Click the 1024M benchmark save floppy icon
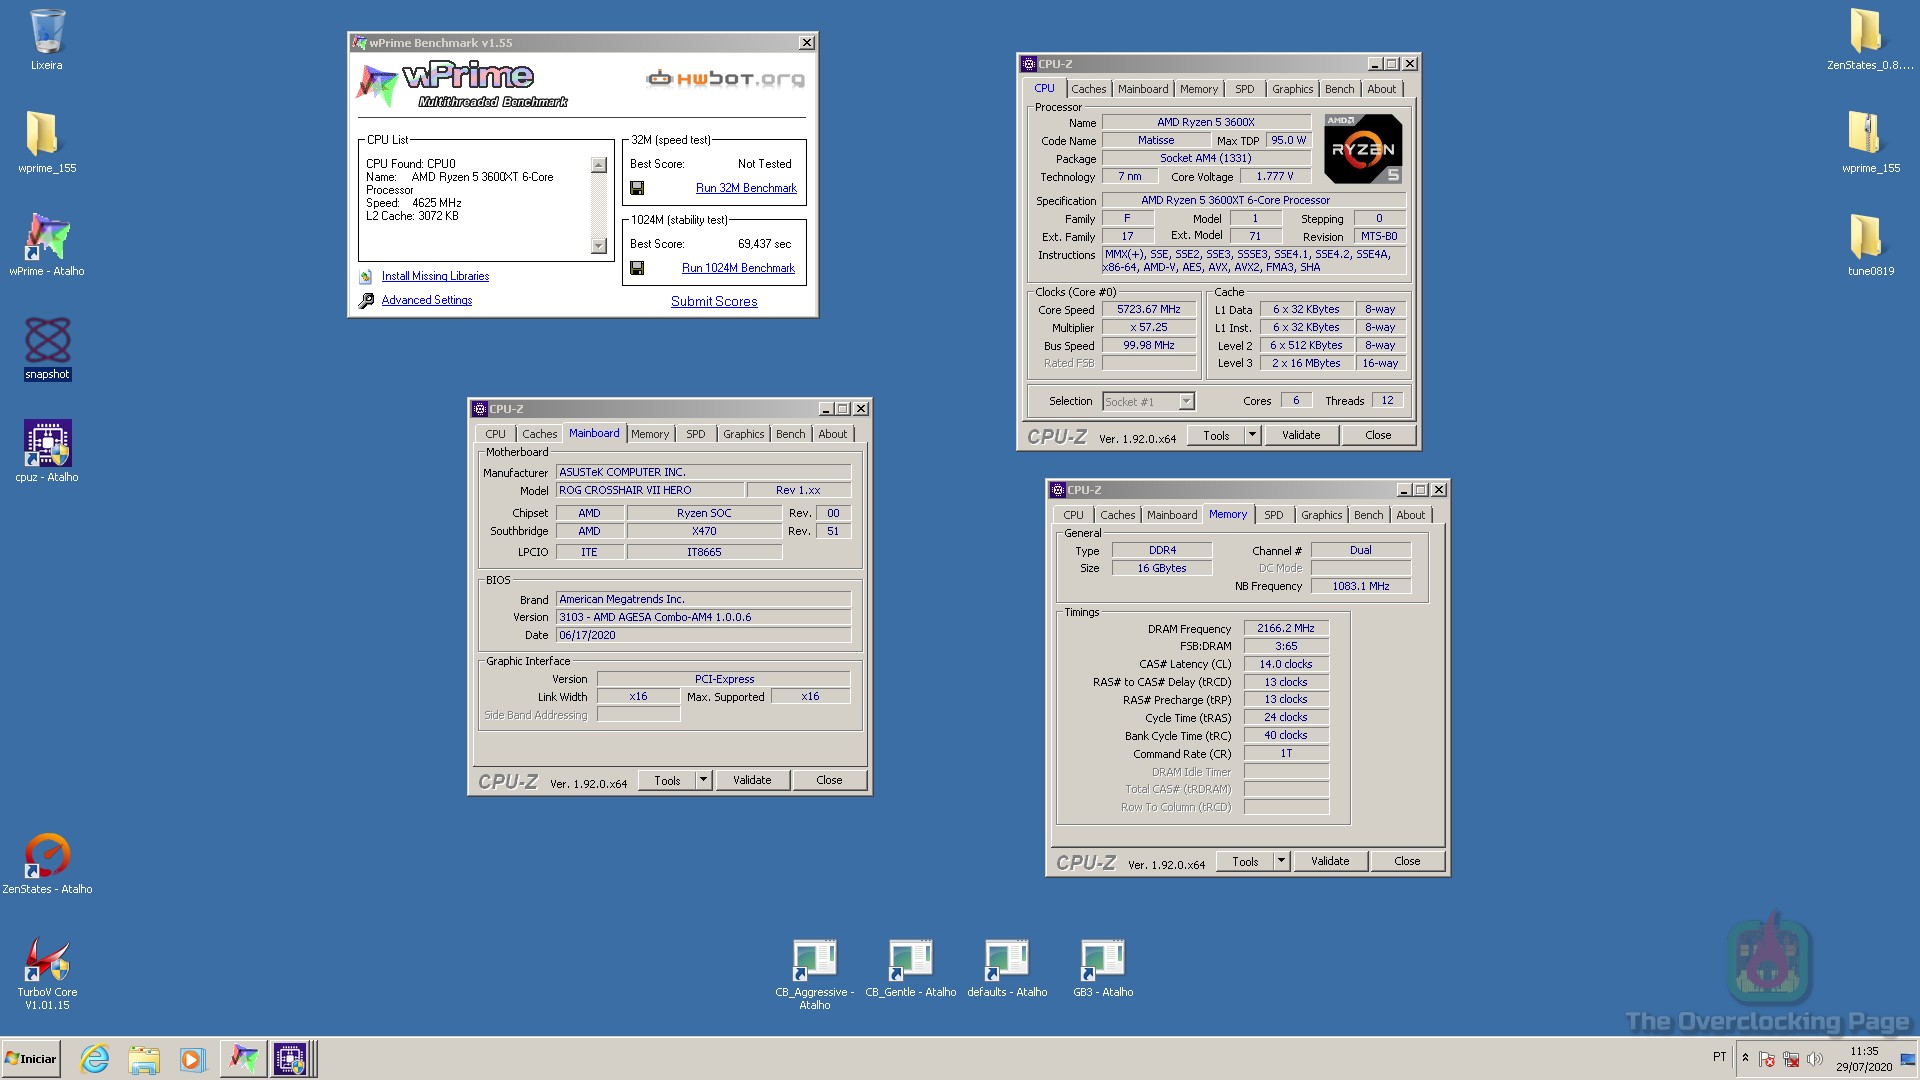 point(637,268)
